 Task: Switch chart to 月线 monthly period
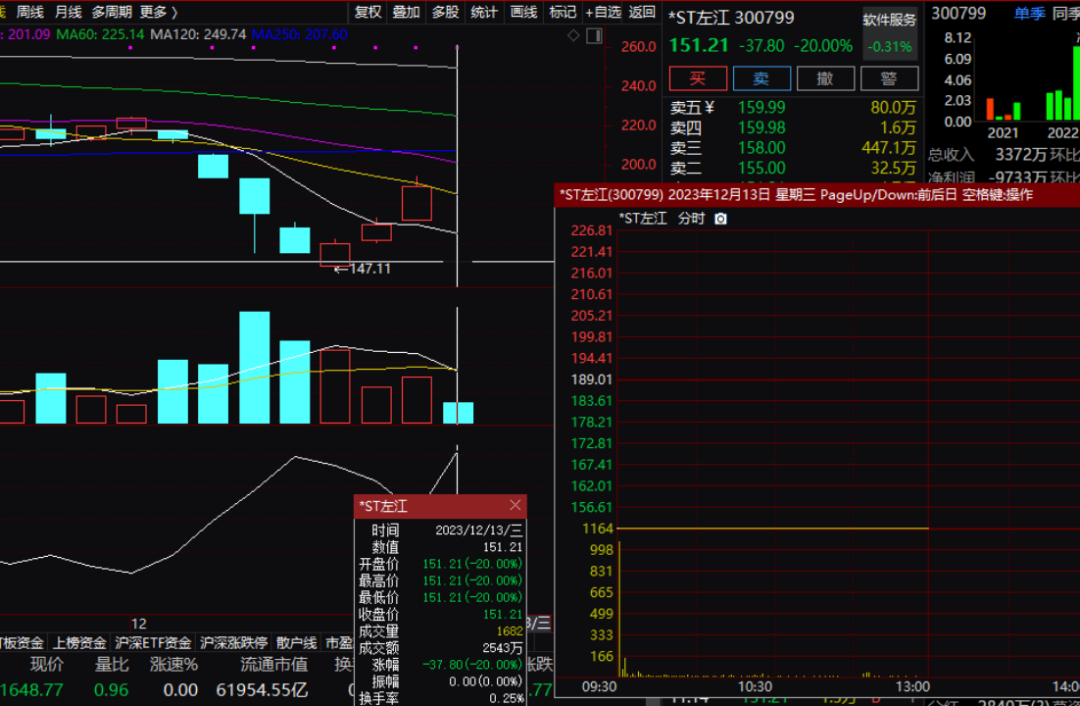click(68, 12)
